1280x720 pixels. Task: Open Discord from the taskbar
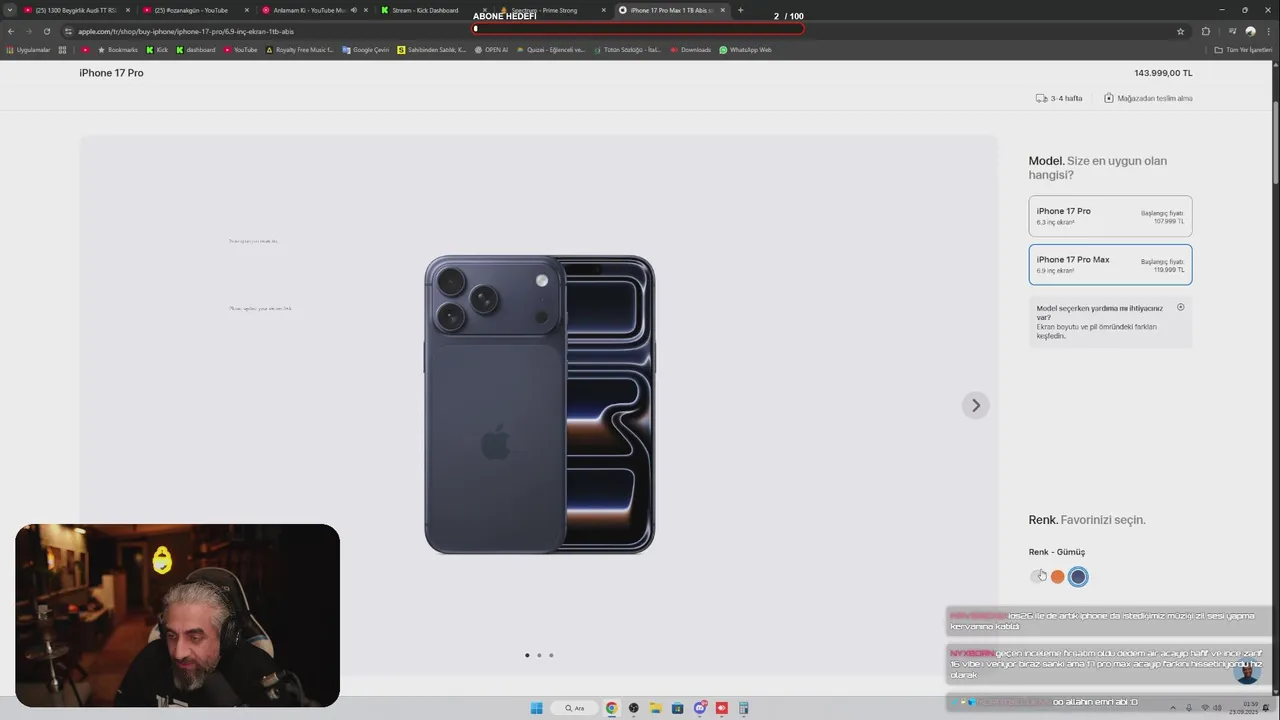point(699,708)
